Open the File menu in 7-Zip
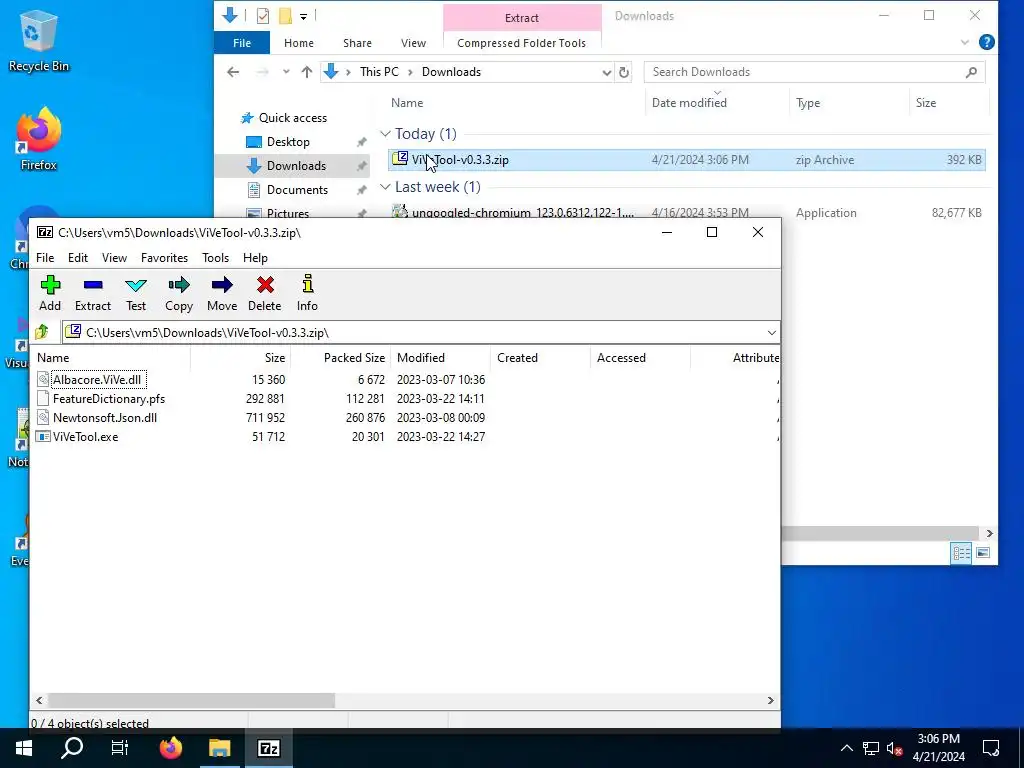The width and height of the screenshot is (1024, 768). pos(45,258)
